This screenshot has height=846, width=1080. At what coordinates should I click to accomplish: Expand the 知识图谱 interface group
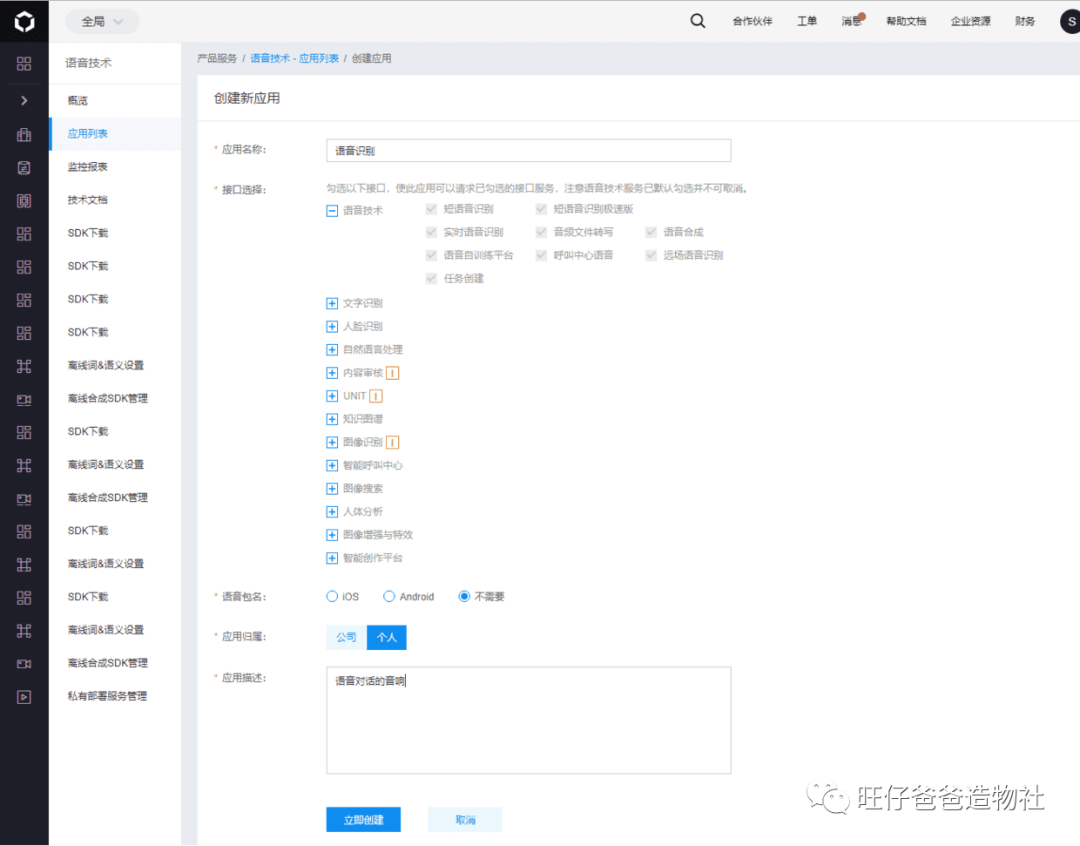tap(332, 420)
